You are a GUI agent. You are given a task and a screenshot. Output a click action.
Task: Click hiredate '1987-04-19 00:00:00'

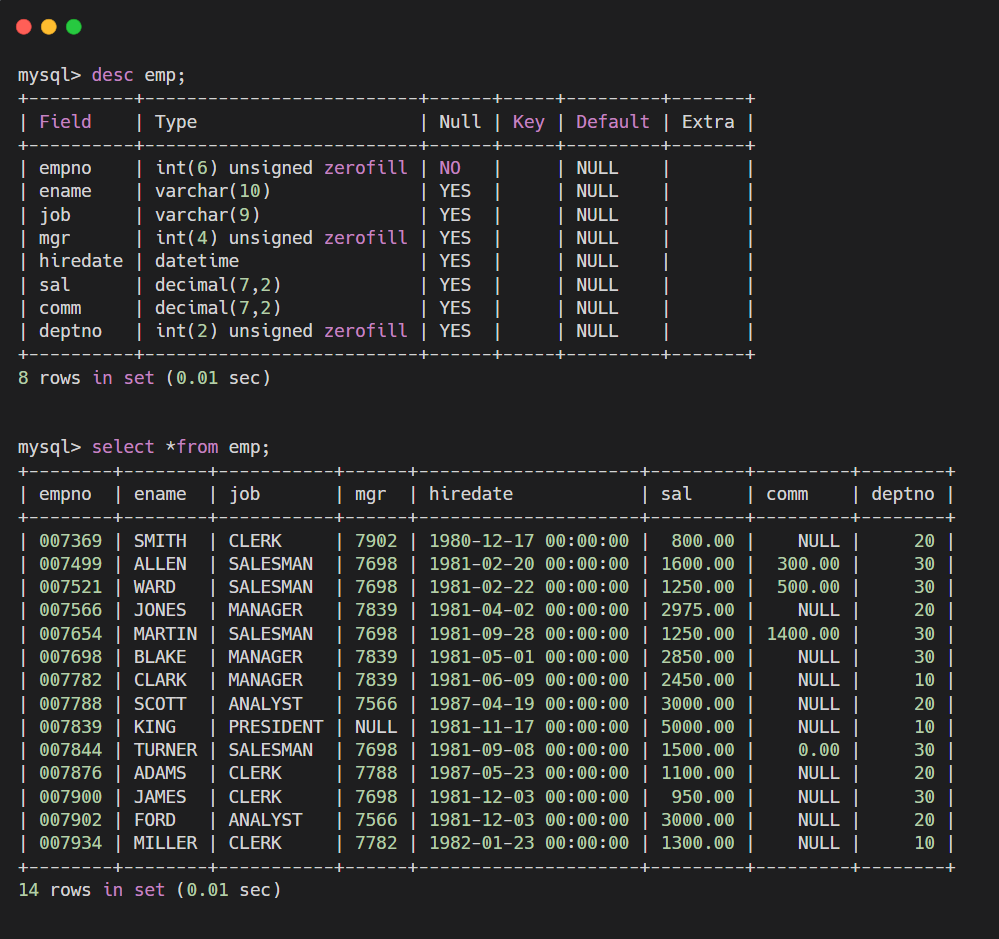pyautogui.click(x=529, y=705)
